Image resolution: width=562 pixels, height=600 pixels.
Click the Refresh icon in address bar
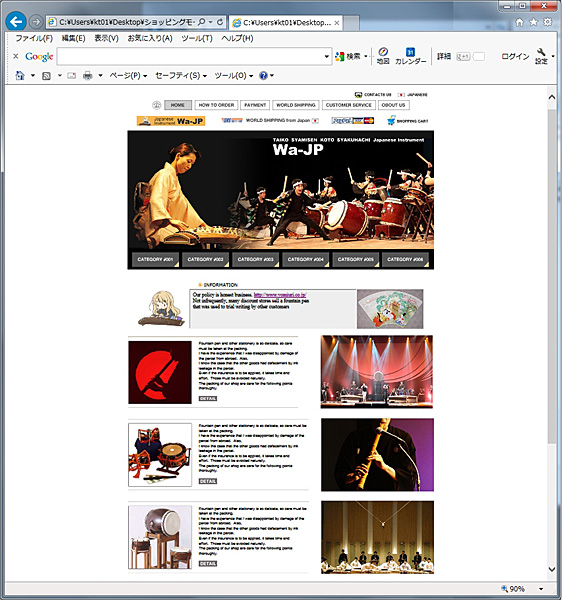click(x=220, y=22)
